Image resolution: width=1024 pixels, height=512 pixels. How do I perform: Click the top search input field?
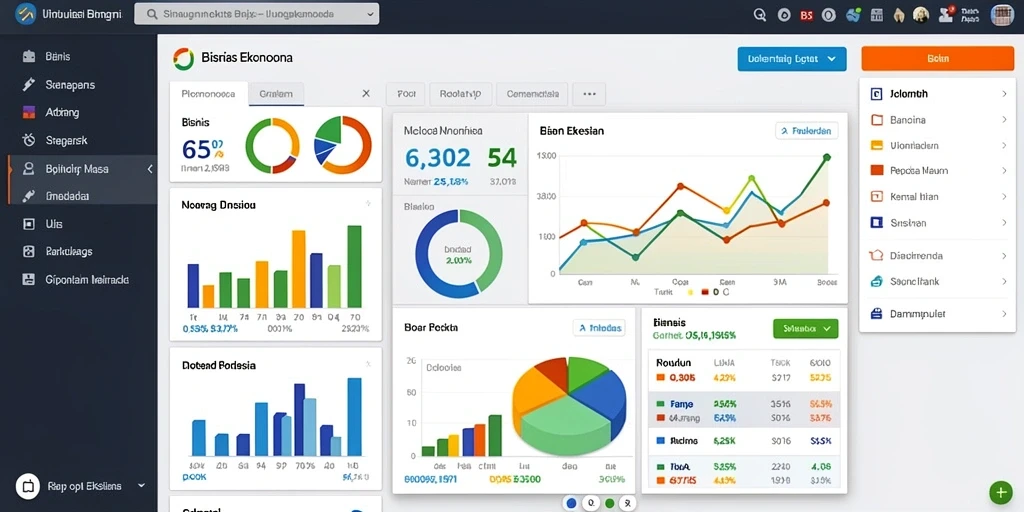click(257, 14)
